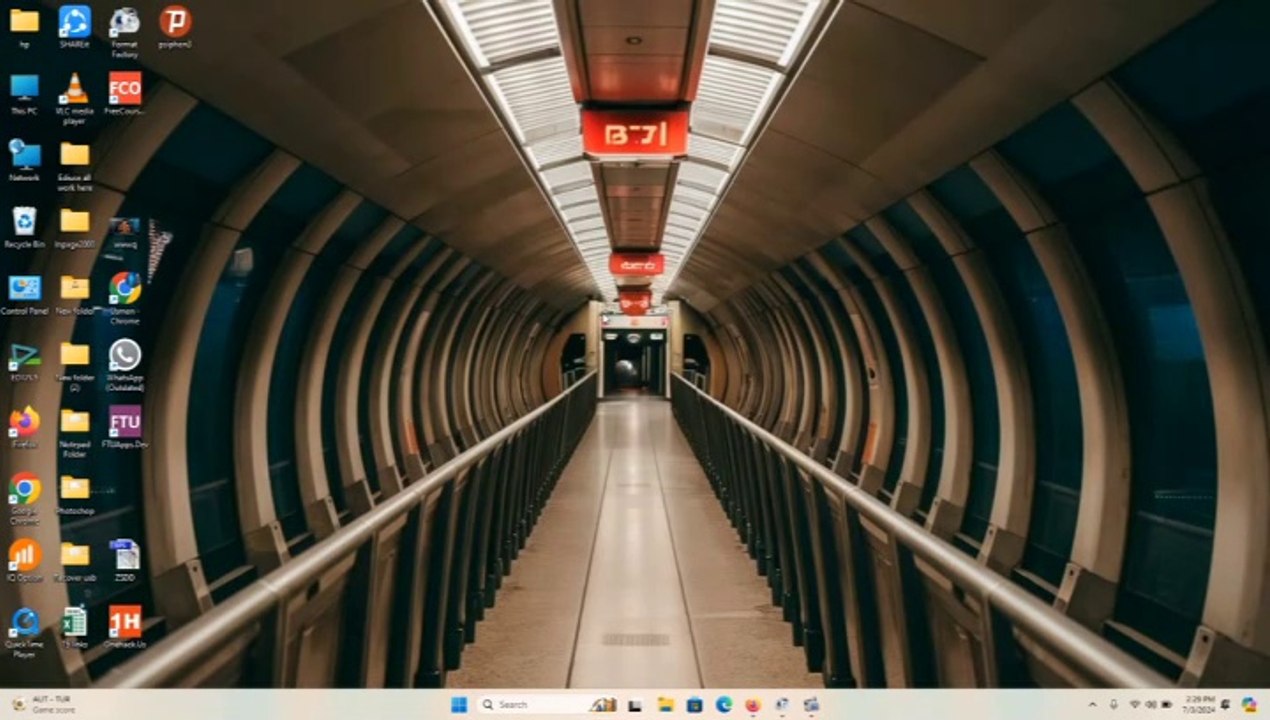1270x720 pixels.
Task: Select the Recycle Bin icon
Action: pyautogui.click(x=24, y=227)
